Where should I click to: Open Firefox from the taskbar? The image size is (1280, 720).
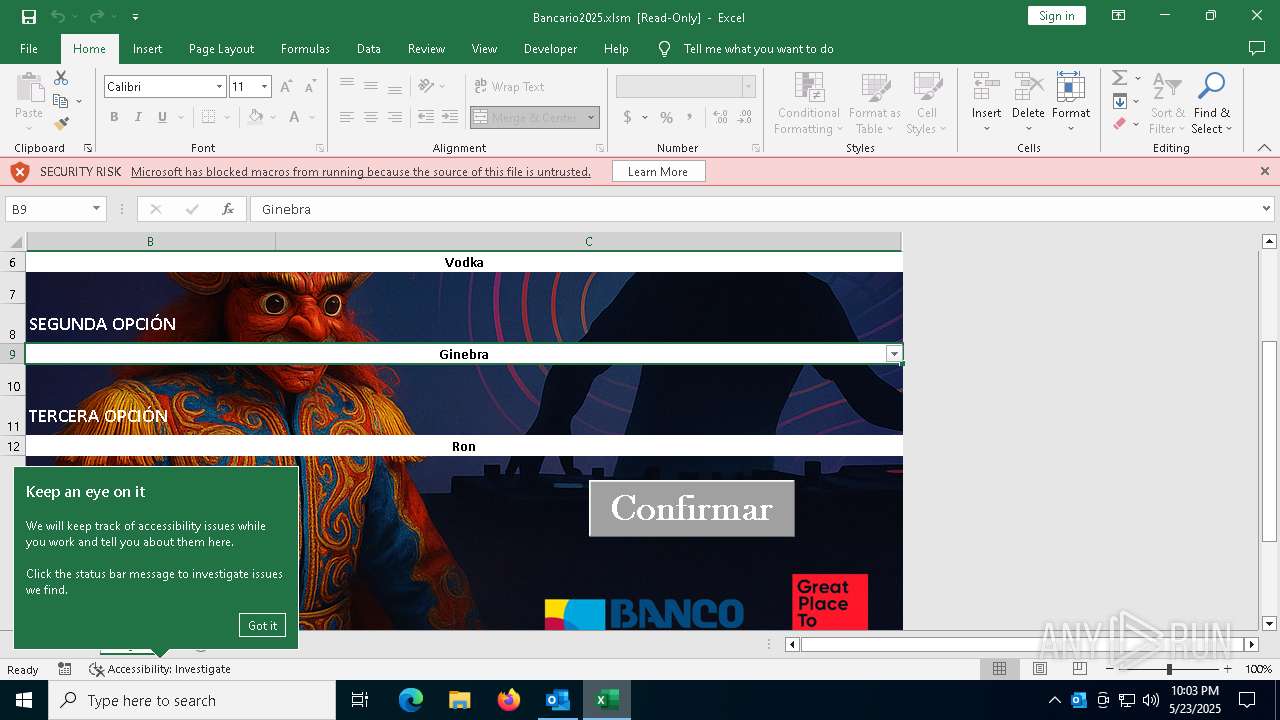[509, 700]
